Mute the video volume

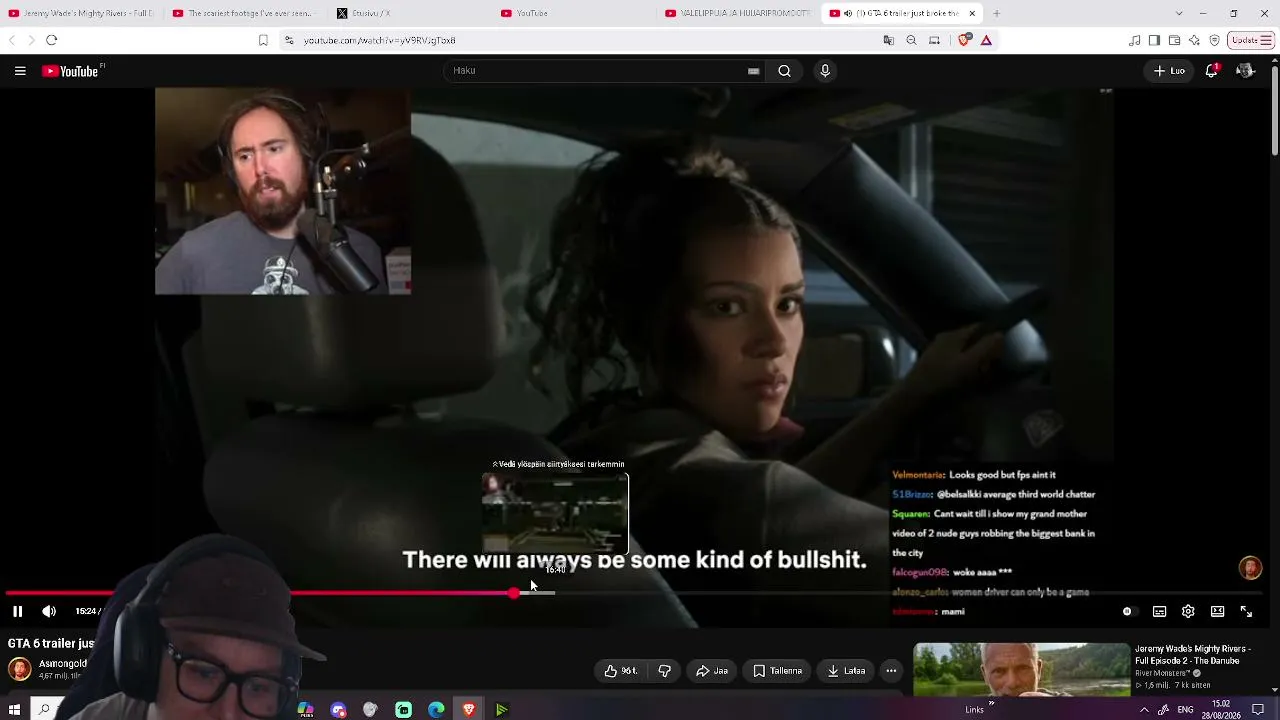coord(49,611)
